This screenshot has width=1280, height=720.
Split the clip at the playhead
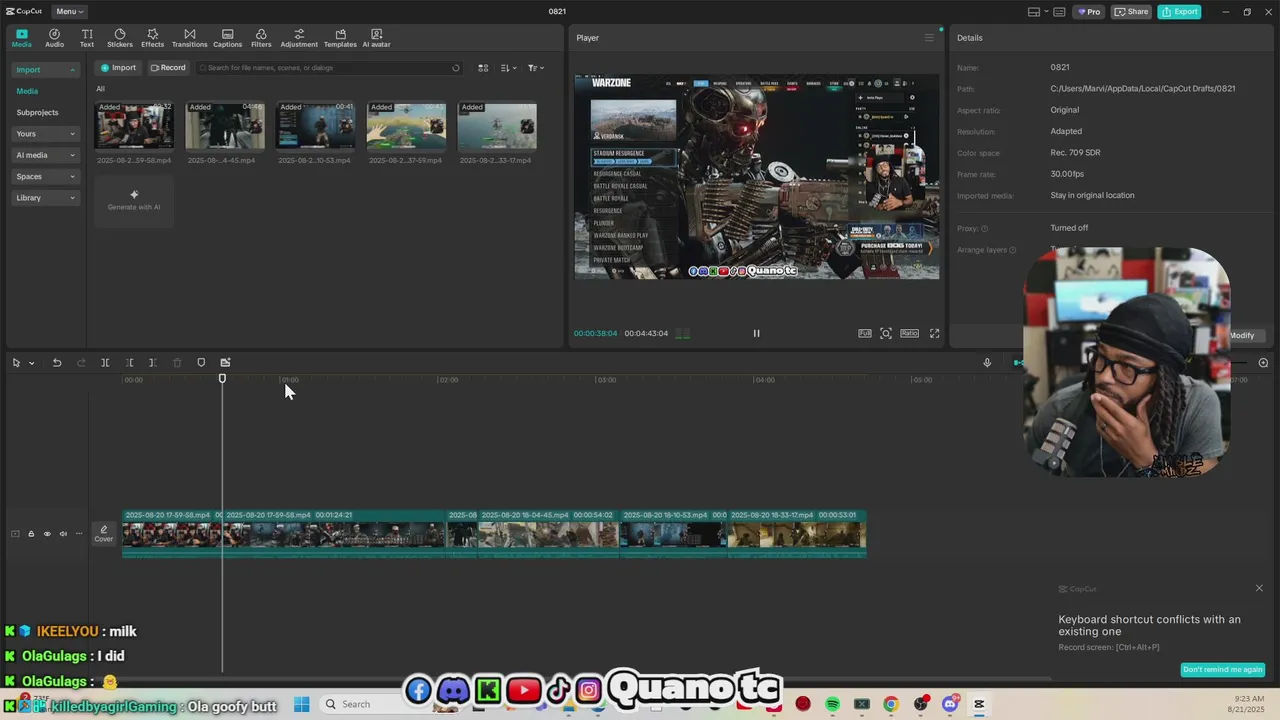coord(105,363)
